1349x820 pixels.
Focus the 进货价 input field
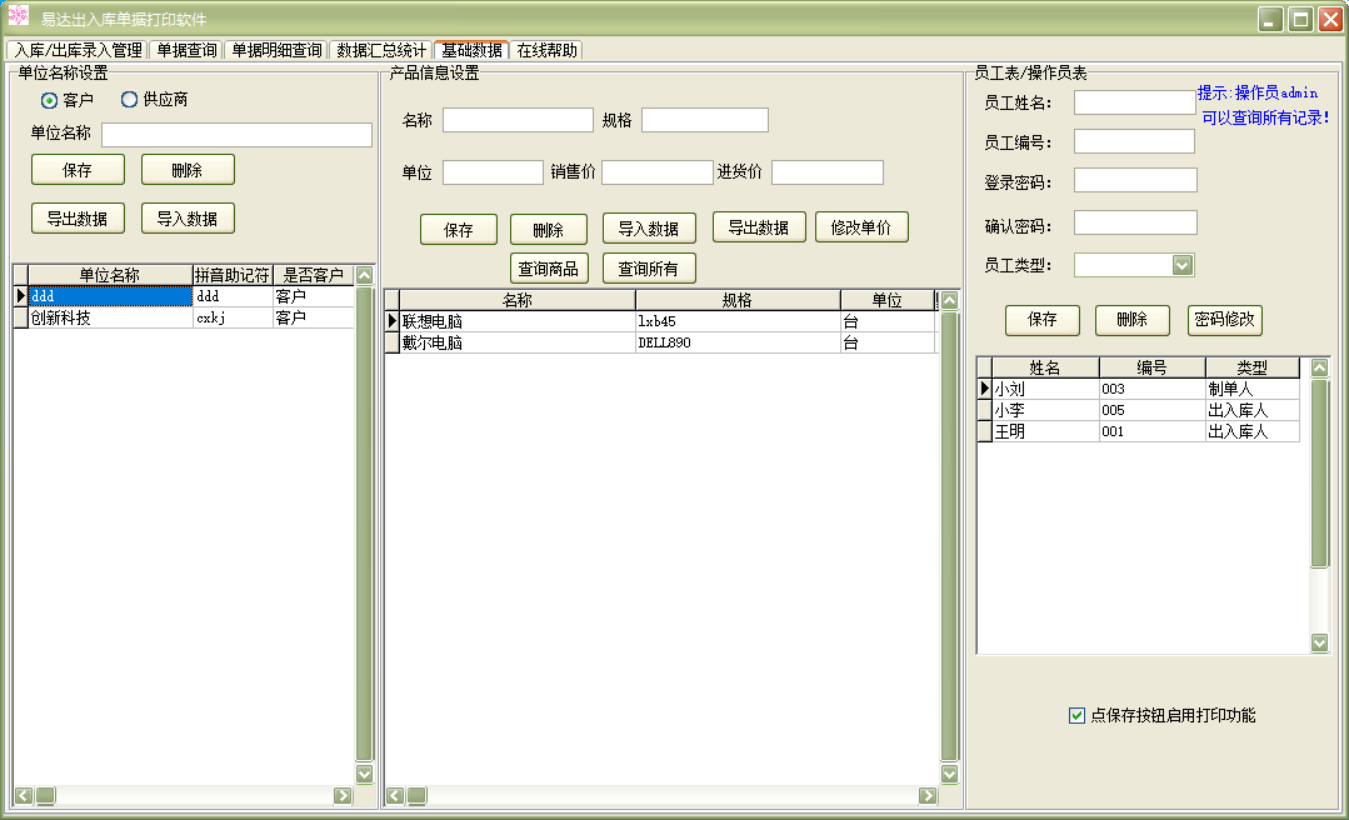(x=828, y=172)
